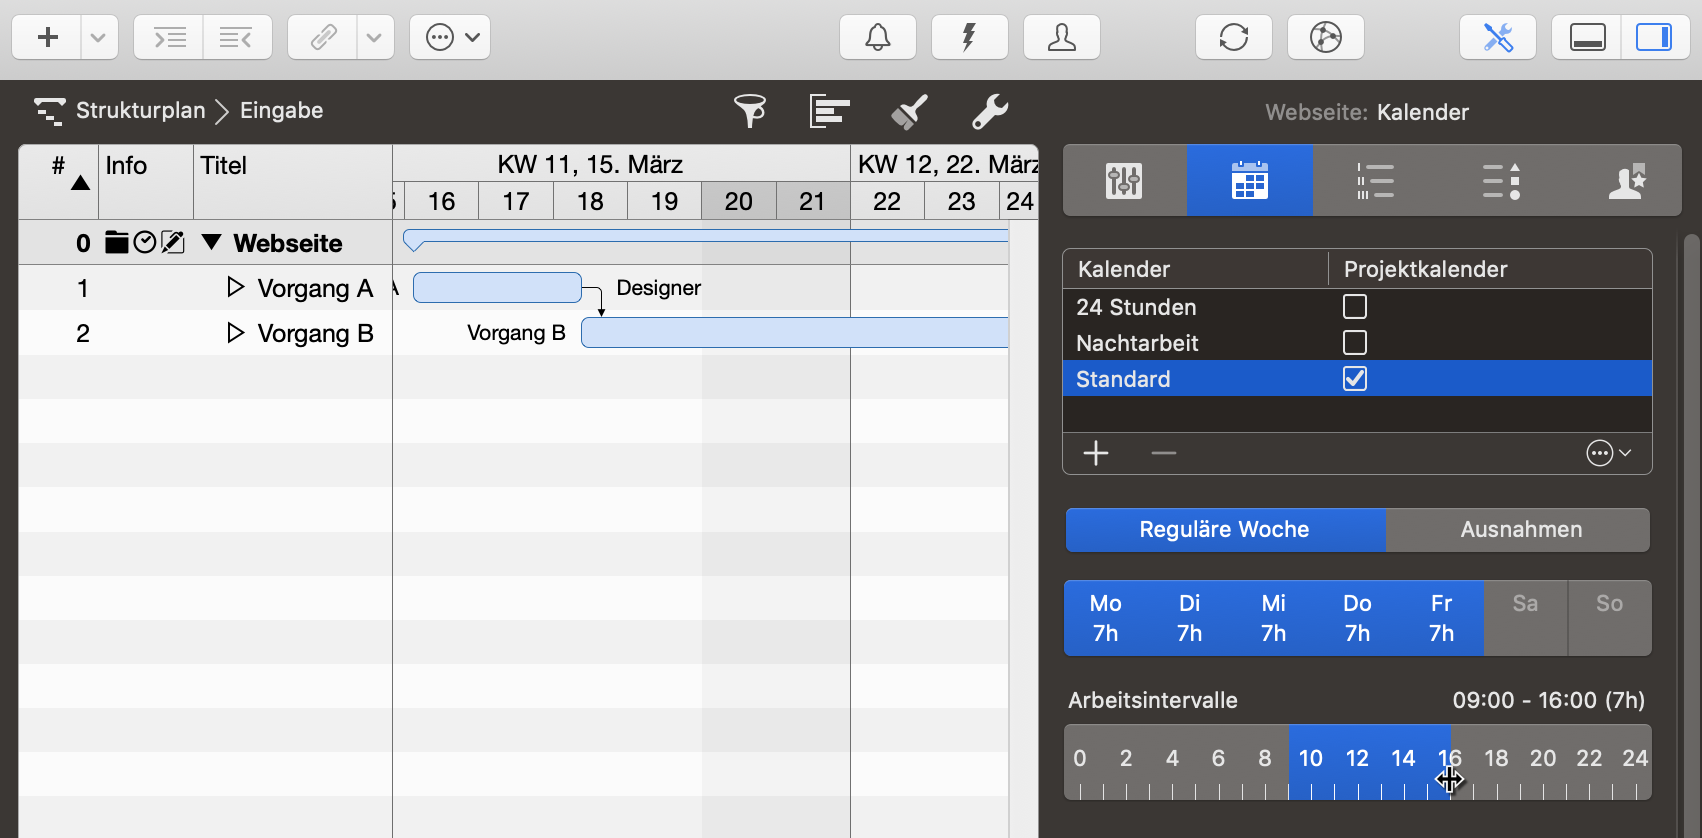1702x838 pixels.
Task: Click hour 12 on Arbeitsintervalle timeline
Action: (1357, 760)
